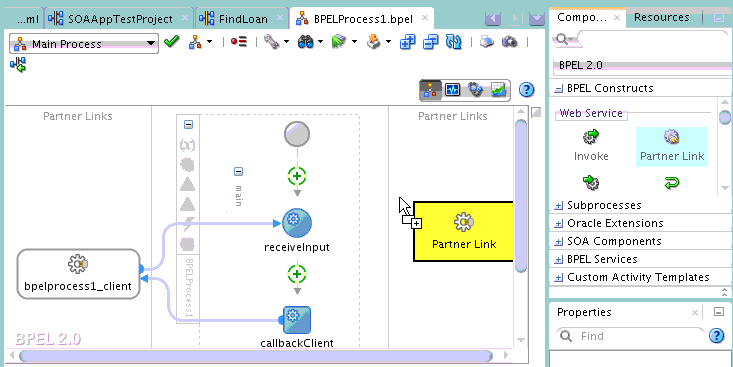Open the green layers icon dropdown arrow
The width and height of the screenshot is (733, 367).
(354, 42)
